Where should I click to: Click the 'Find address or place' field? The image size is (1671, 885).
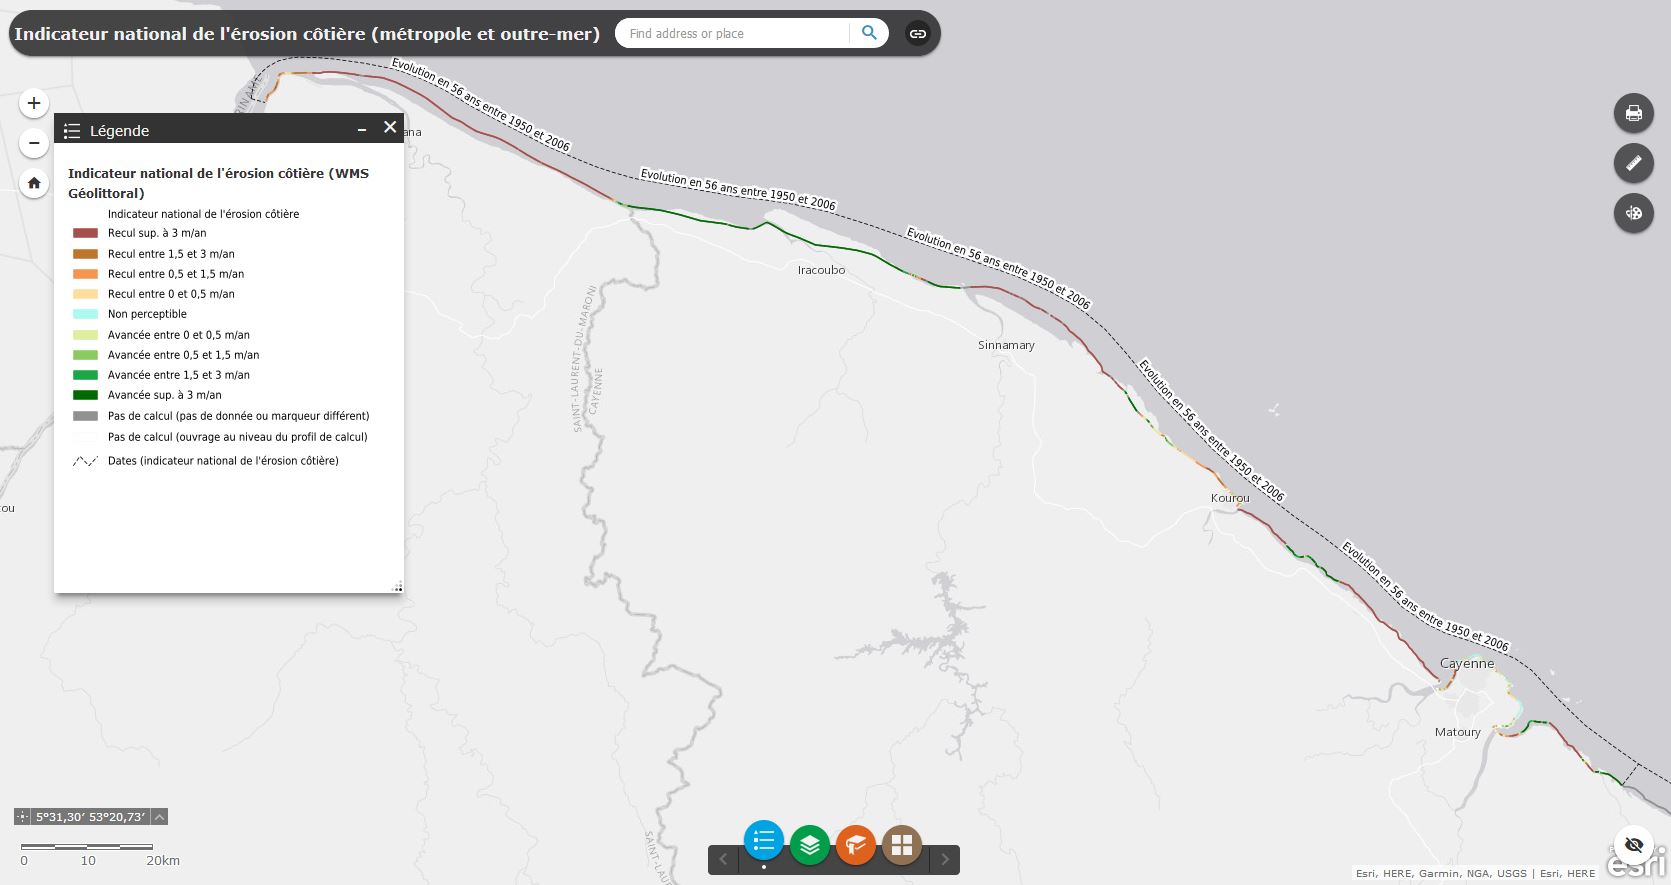[735, 34]
